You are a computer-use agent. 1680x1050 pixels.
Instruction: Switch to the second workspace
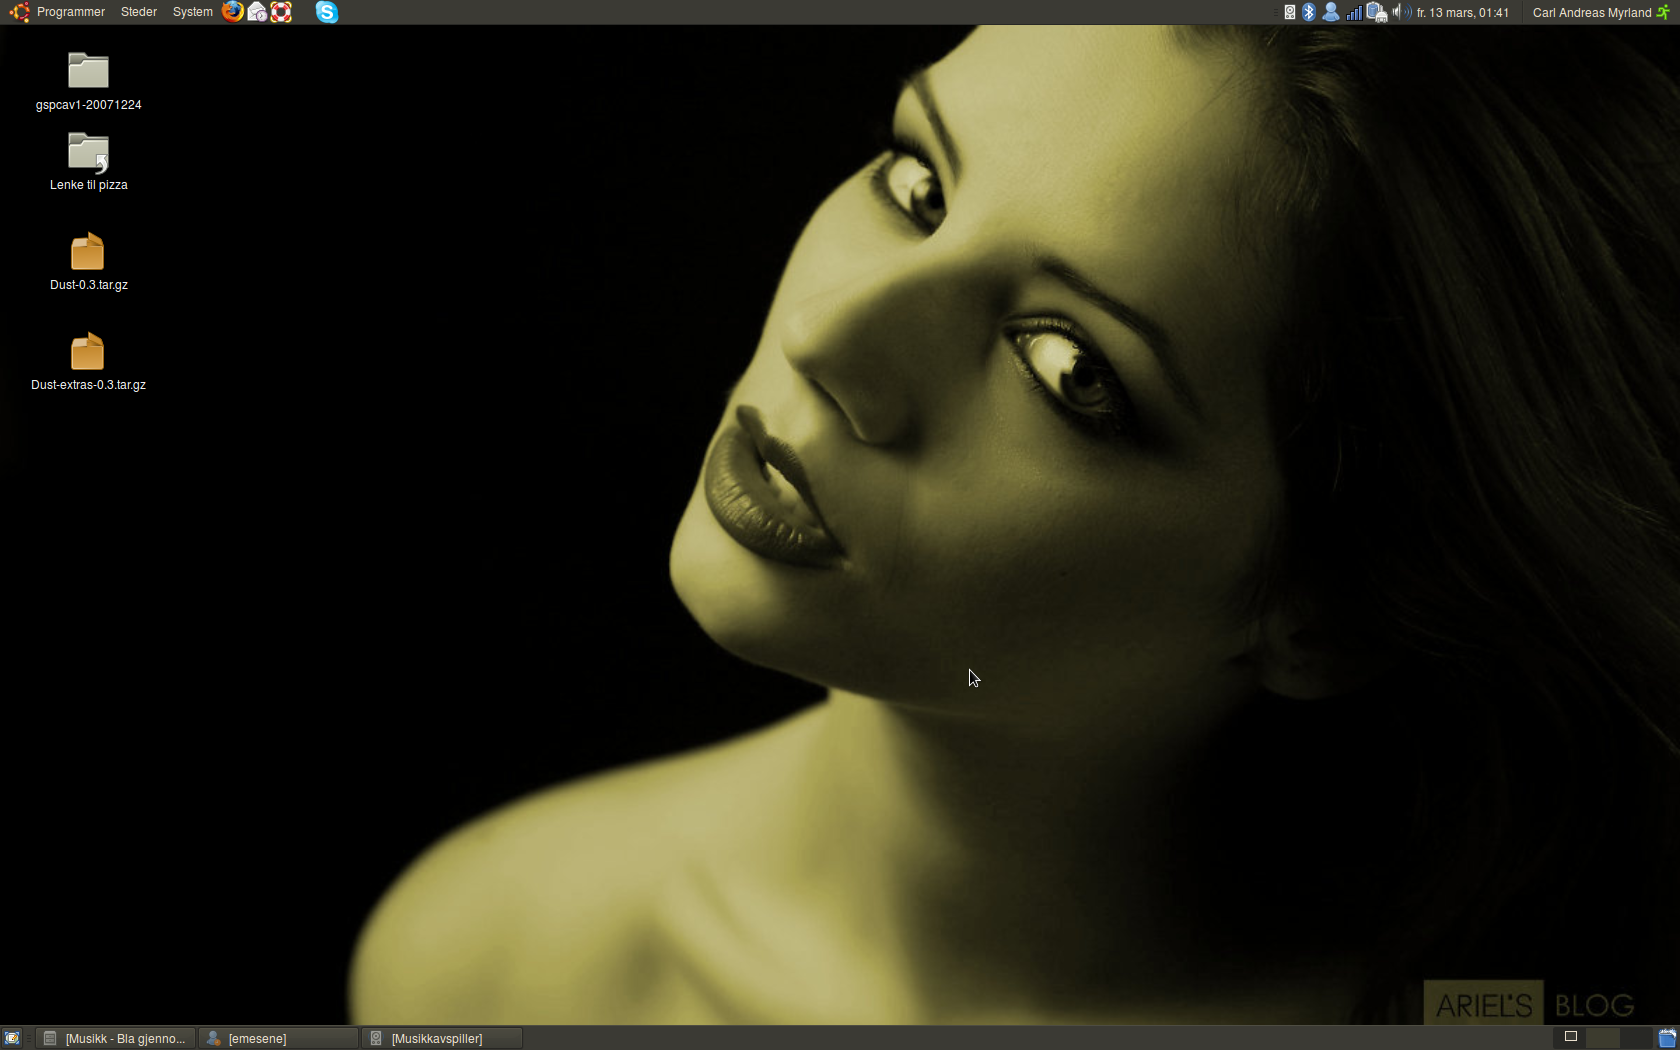tap(1602, 1038)
